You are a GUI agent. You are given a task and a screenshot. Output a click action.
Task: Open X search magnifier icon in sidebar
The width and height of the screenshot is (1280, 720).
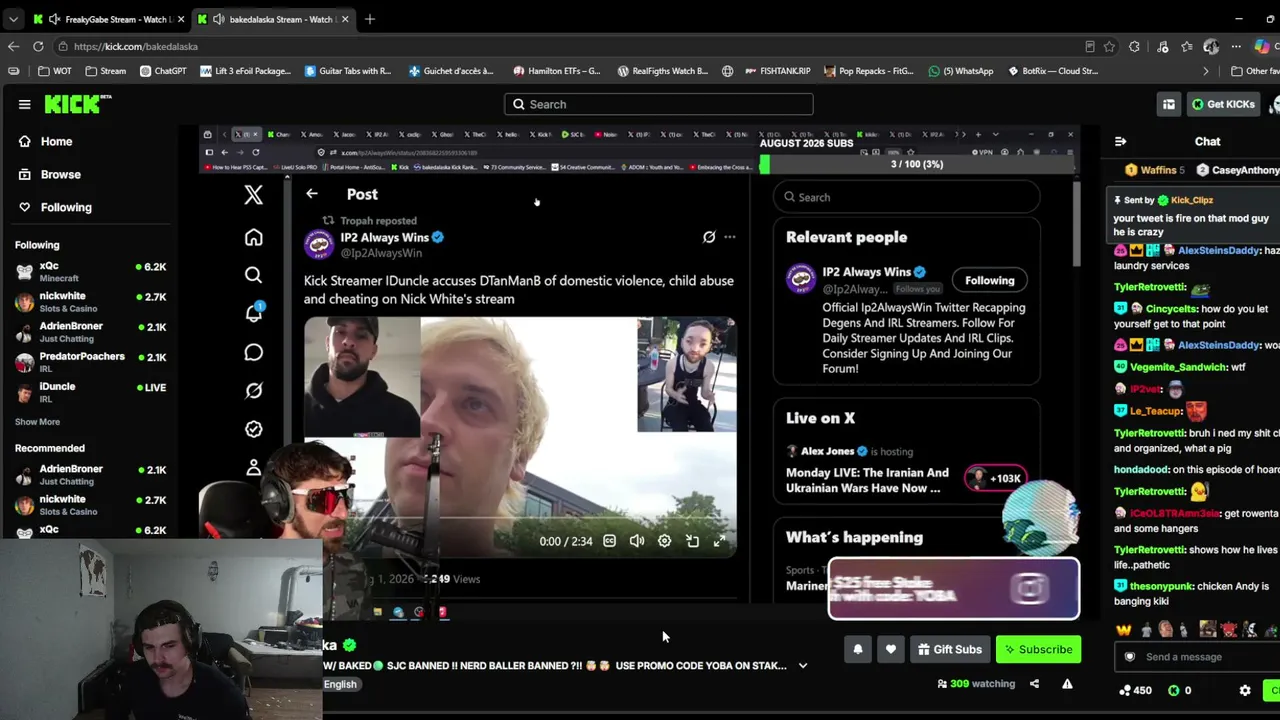pyautogui.click(x=253, y=275)
